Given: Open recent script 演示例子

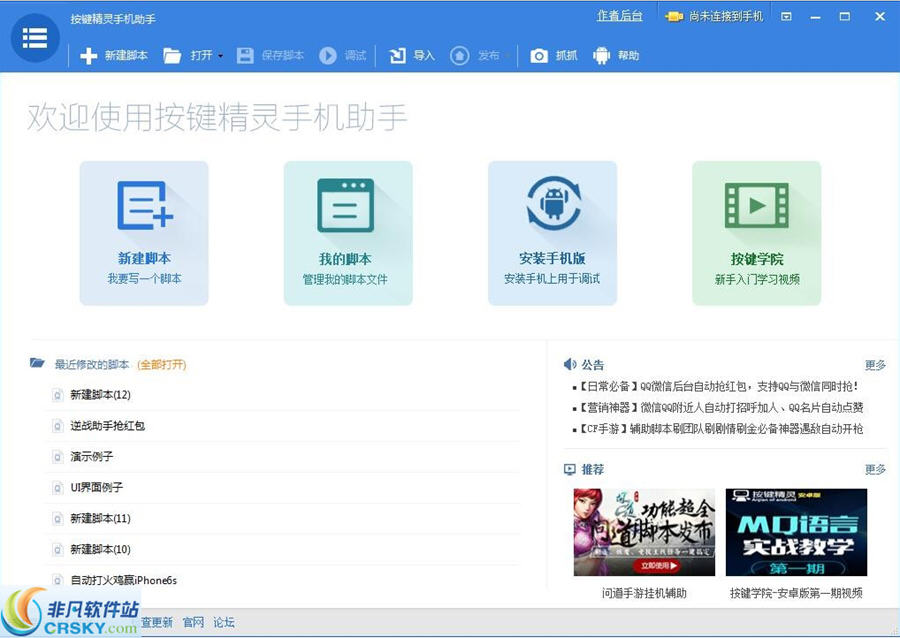Looking at the screenshot, I should point(91,457).
